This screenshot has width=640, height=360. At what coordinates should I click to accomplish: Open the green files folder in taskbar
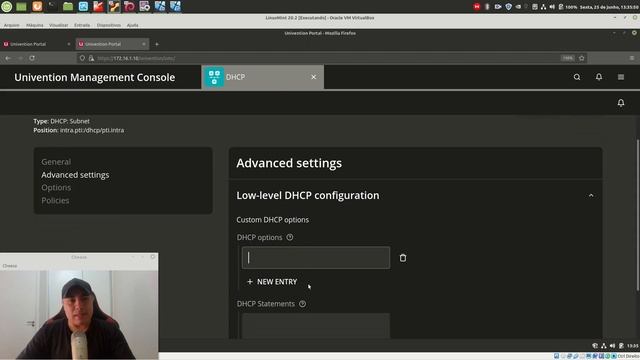[x=68, y=7]
